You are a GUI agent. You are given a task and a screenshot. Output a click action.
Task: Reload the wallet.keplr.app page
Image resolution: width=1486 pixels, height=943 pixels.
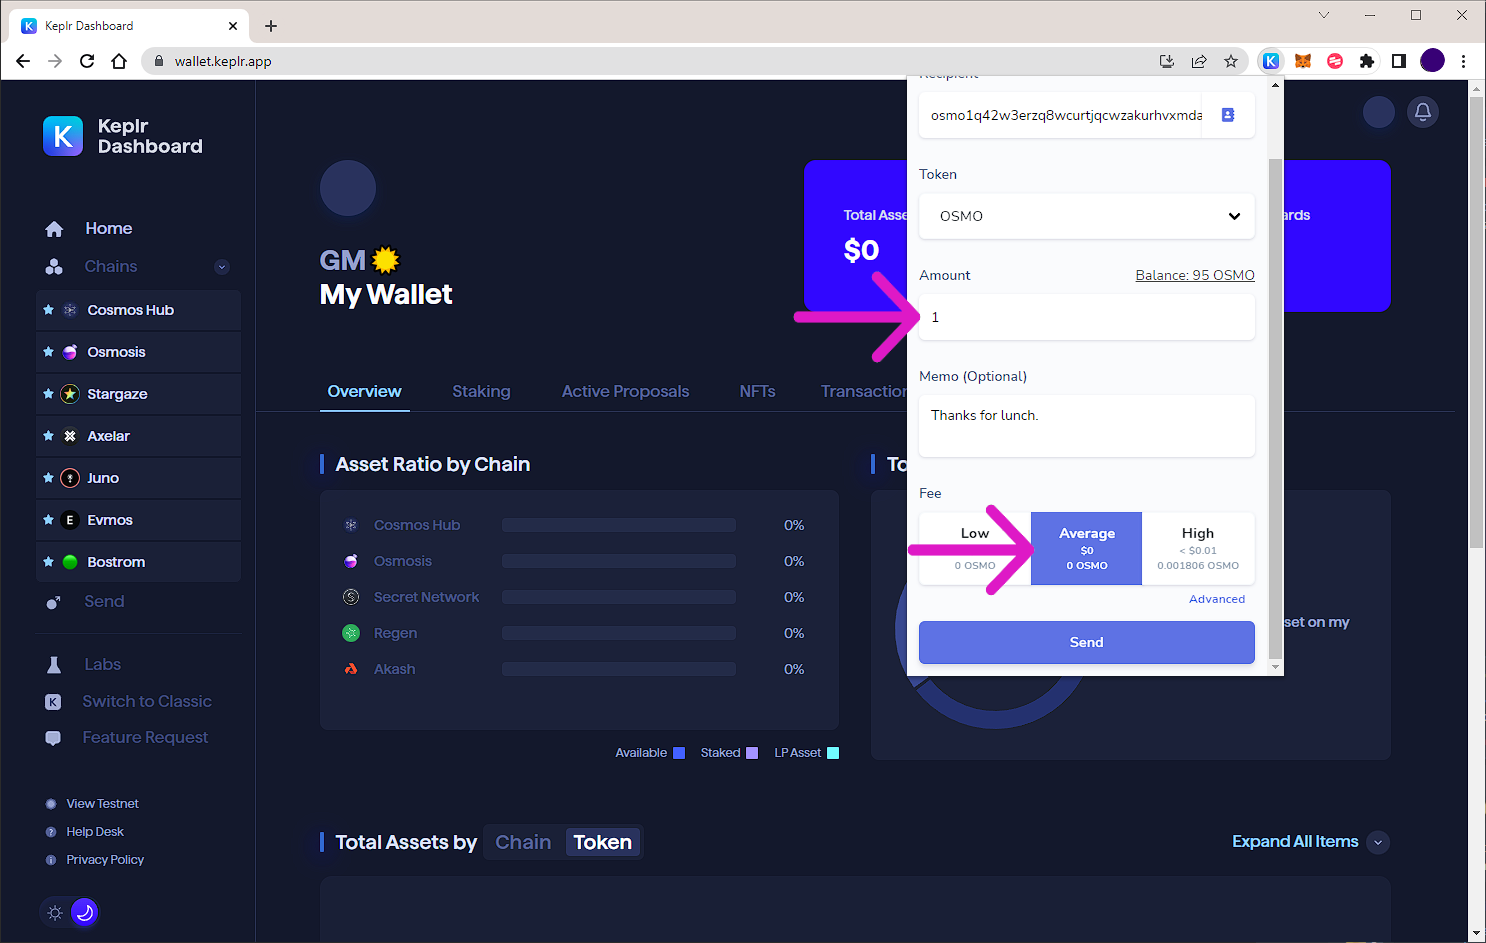(x=87, y=61)
